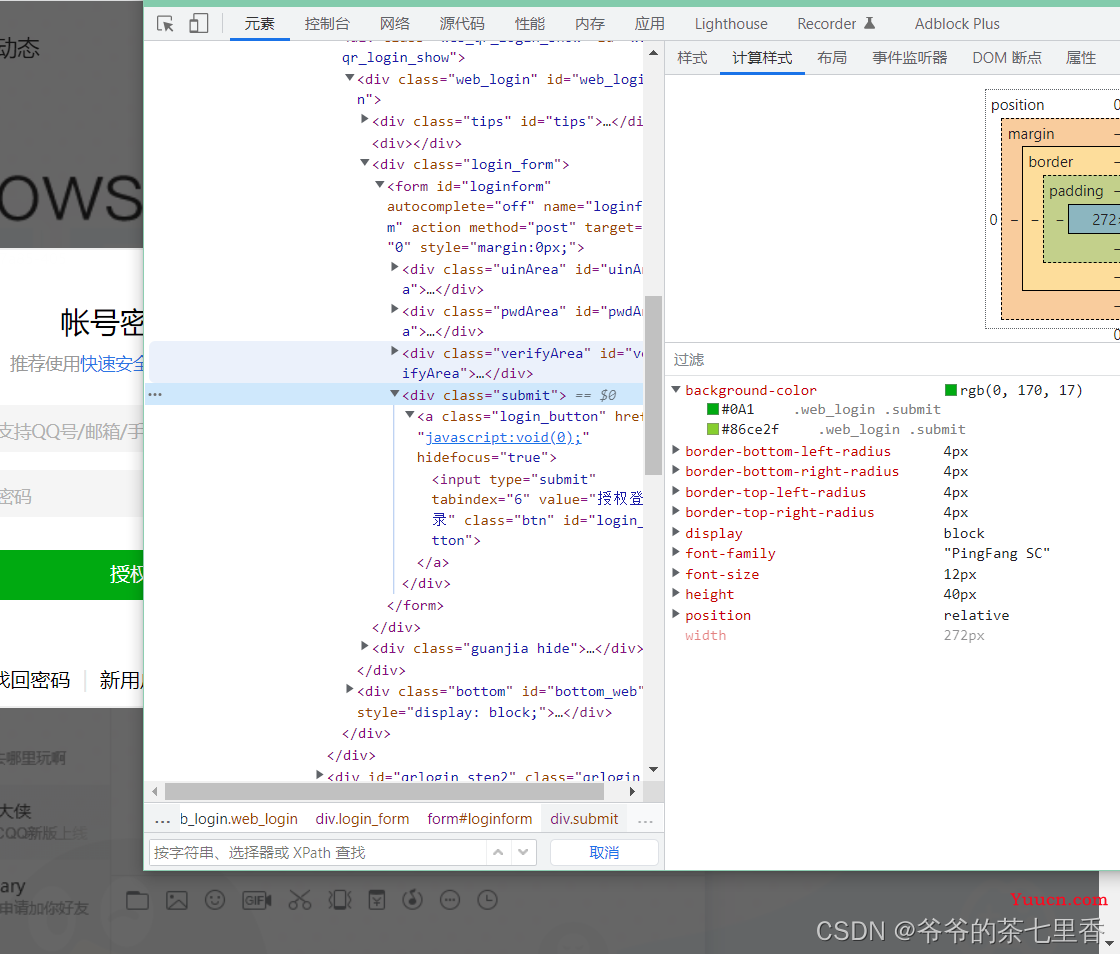Collapse background-color computed property
Screen dimensions: 1120x954
coord(675,389)
